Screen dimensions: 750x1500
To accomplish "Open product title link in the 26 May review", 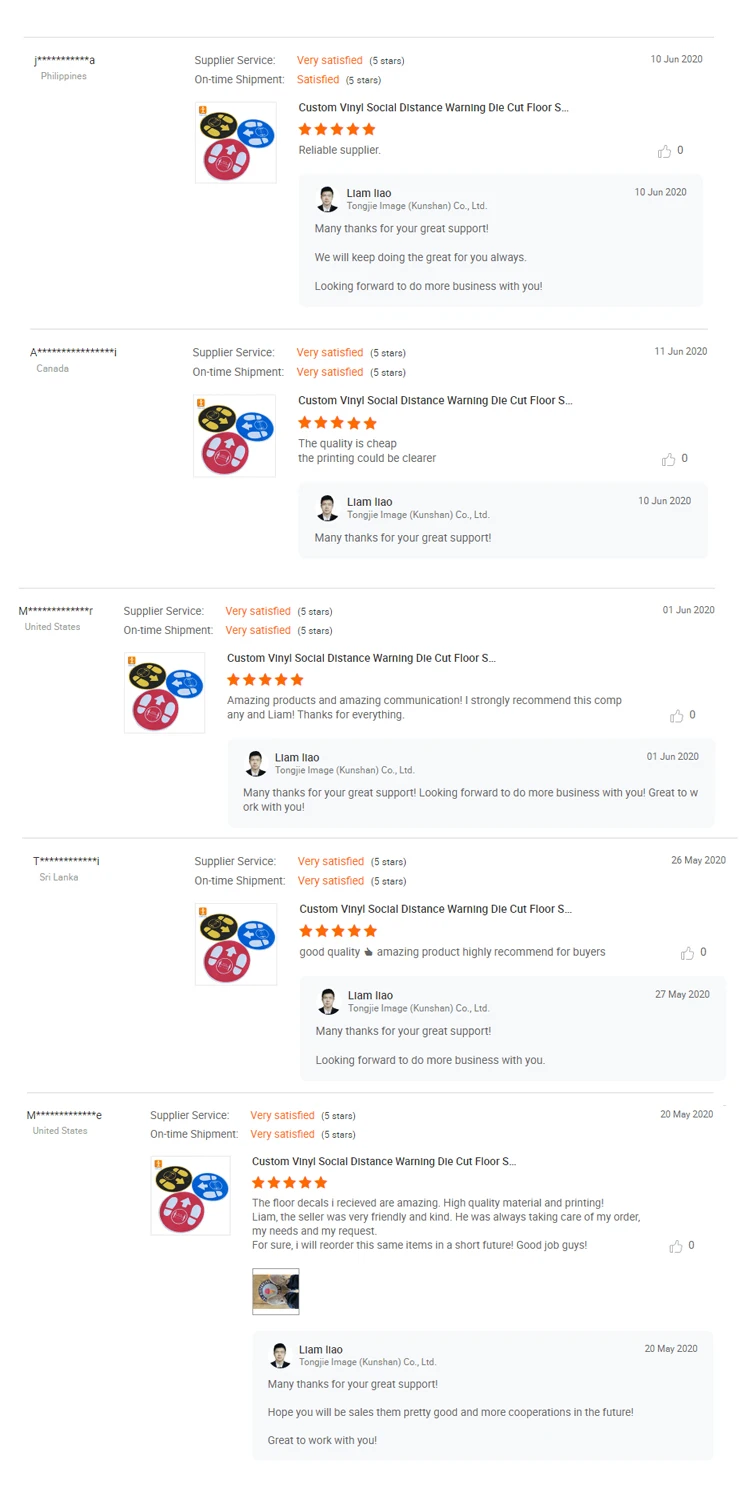I will coord(435,909).
